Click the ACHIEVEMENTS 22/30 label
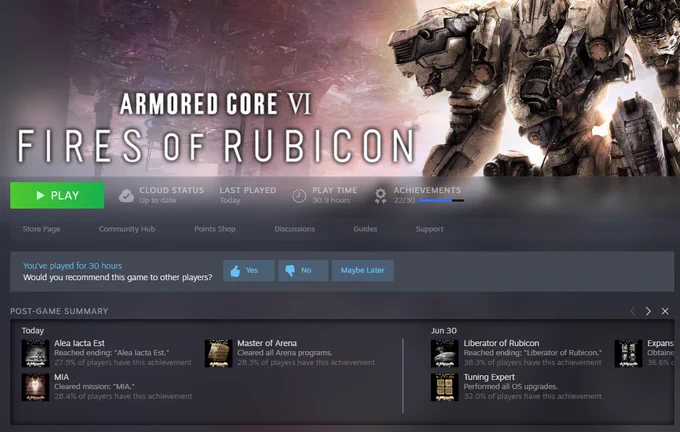Viewport: 680px width, 432px height. [427, 195]
